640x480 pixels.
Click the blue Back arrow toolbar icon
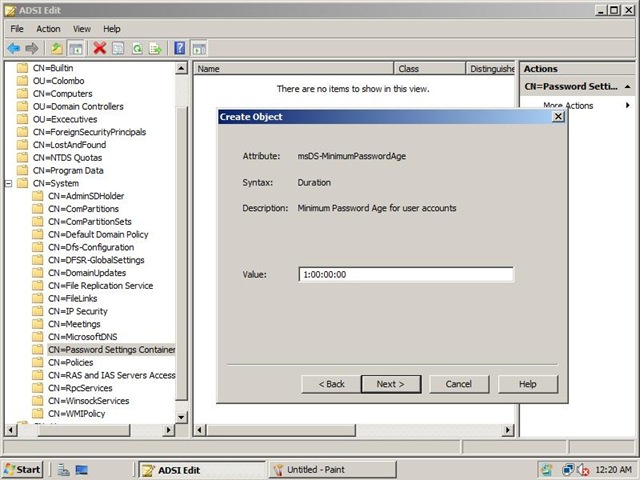pyautogui.click(x=14, y=49)
